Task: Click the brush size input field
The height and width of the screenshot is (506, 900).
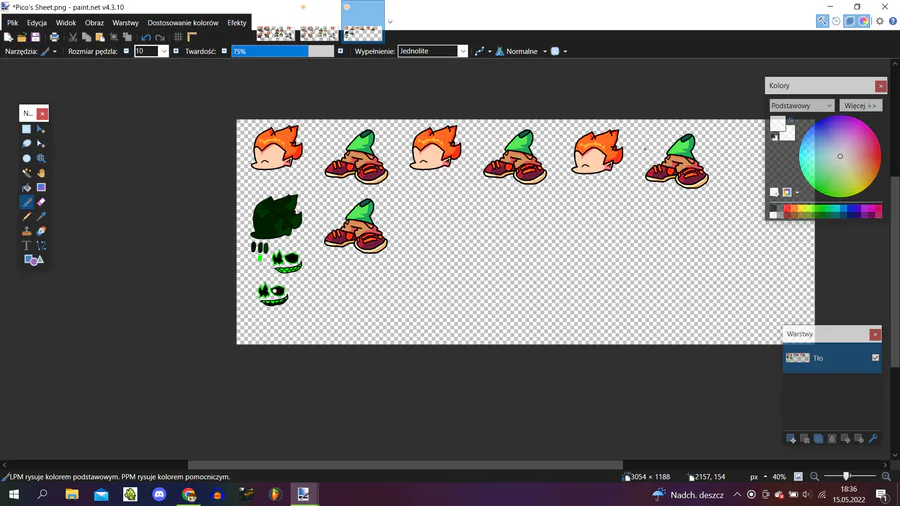Action: 146,51
